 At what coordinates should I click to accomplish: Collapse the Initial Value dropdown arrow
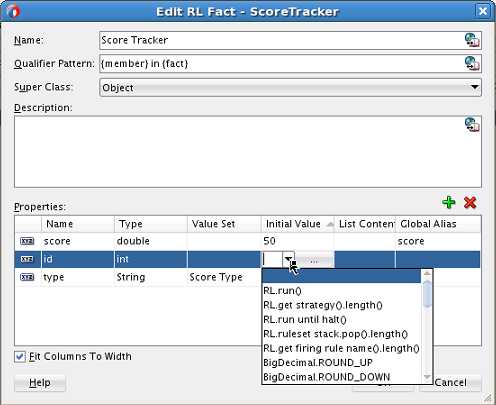(x=289, y=259)
